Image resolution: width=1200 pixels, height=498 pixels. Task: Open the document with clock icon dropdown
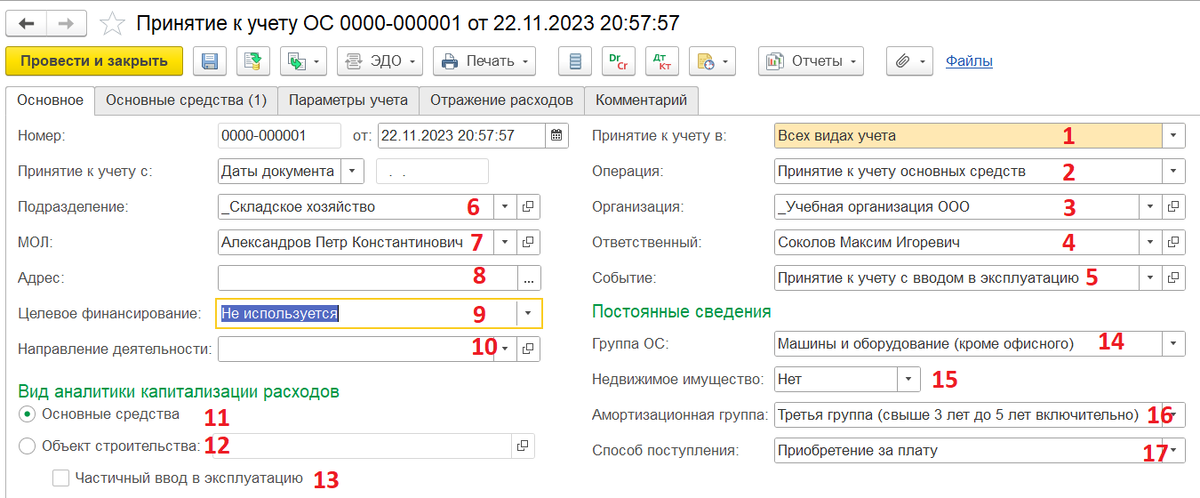coord(713,61)
